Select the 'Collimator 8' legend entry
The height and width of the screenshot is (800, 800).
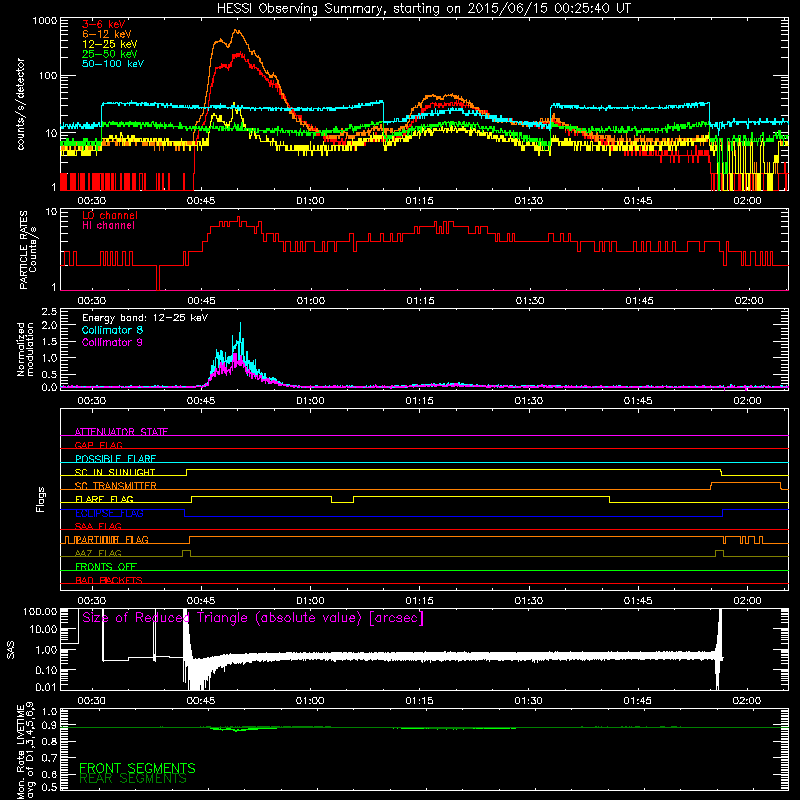click(x=112, y=330)
